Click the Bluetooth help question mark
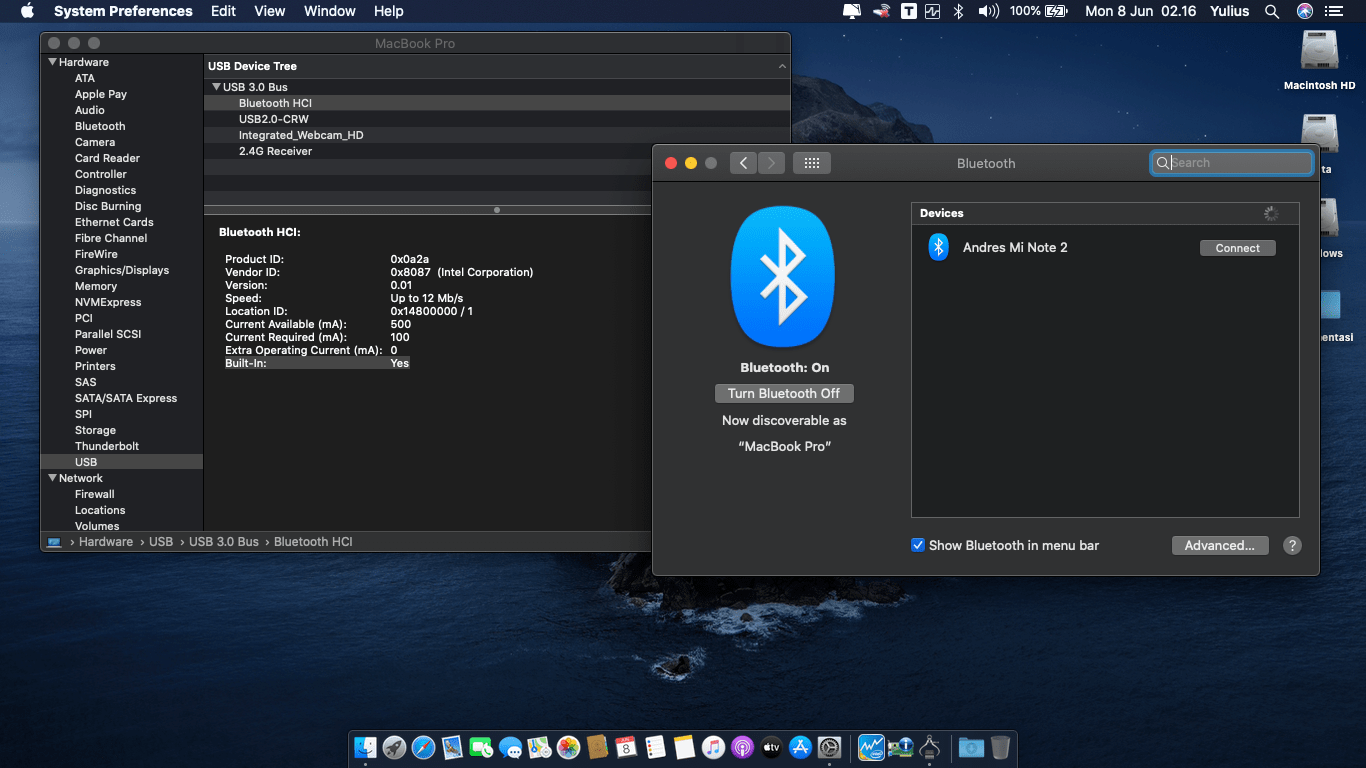 [x=1292, y=546]
